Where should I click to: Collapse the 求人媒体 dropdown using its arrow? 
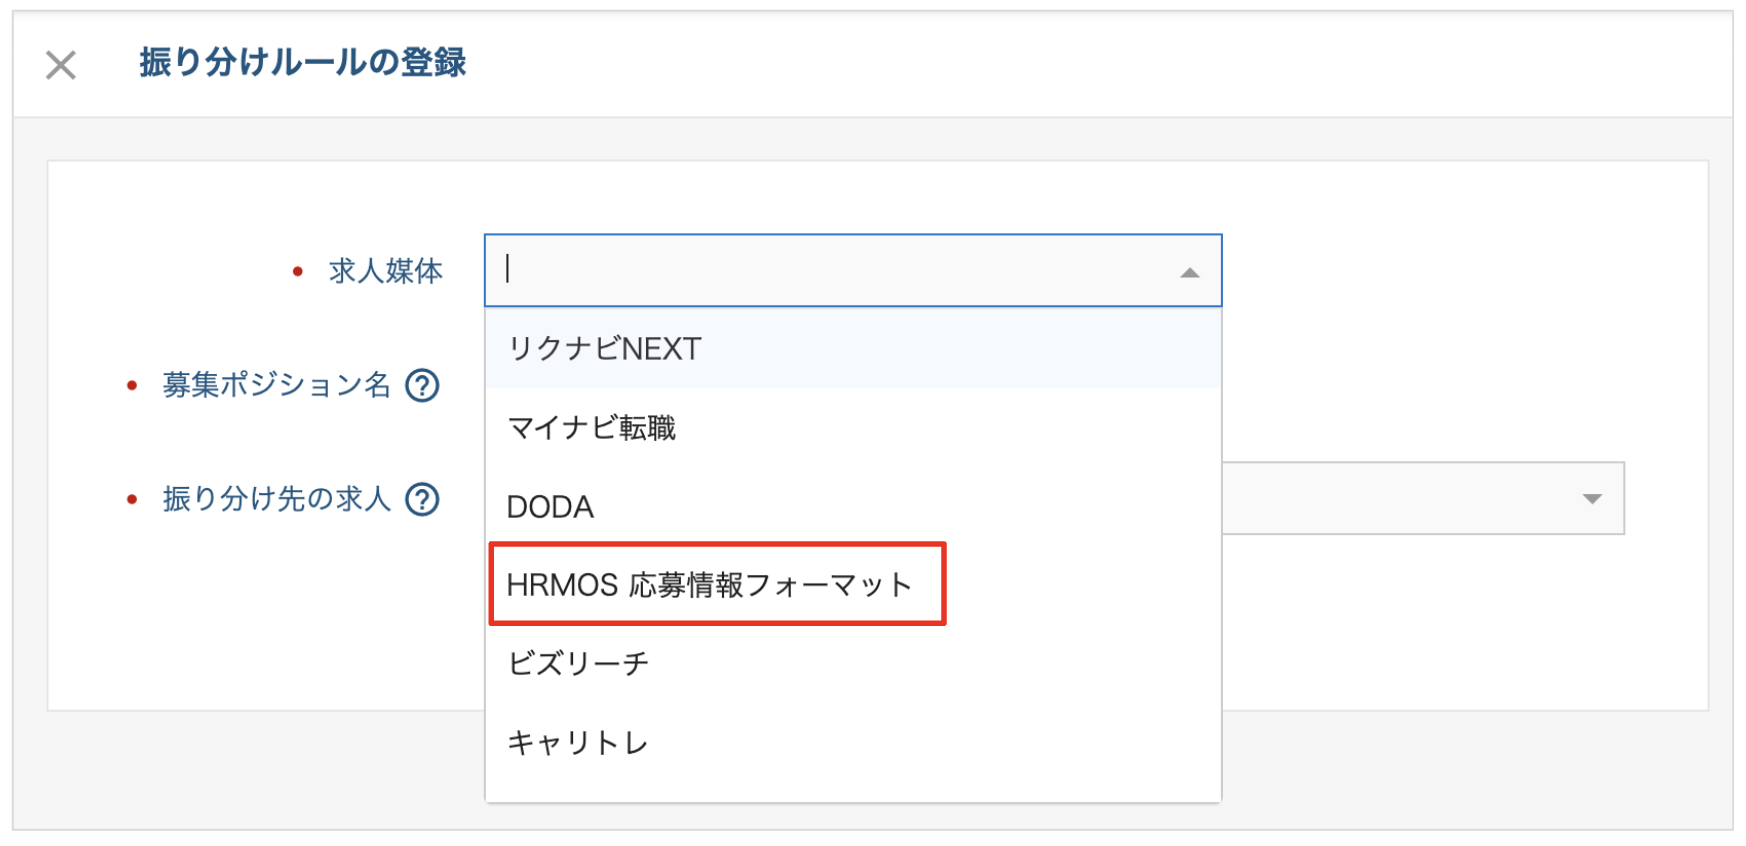point(1189,272)
